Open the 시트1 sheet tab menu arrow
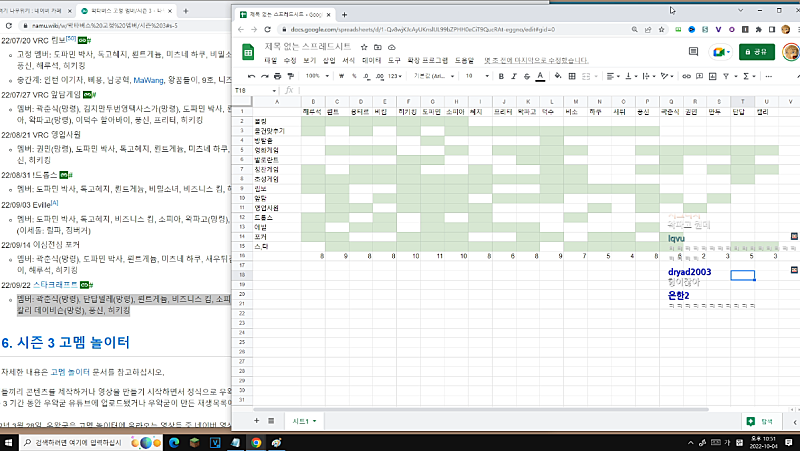This screenshot has width=800, height=451. pos(315,421)
